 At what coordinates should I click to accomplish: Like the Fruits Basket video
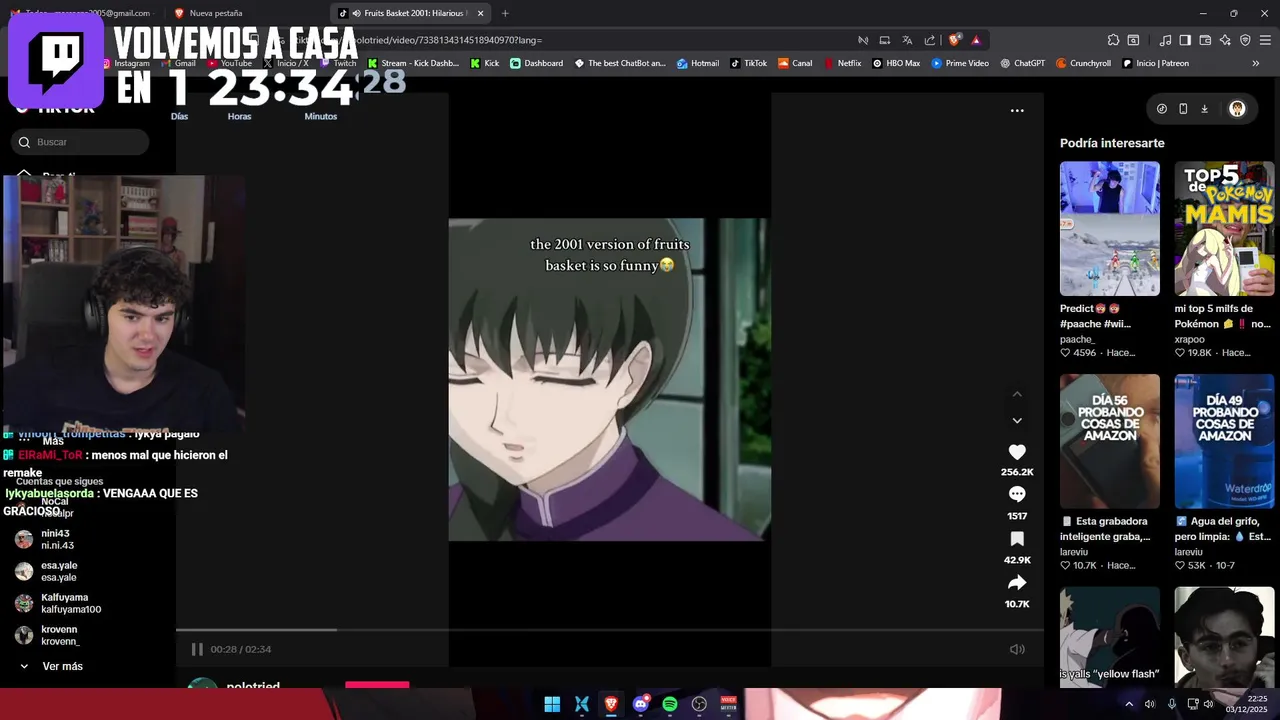pos(1017,452)
